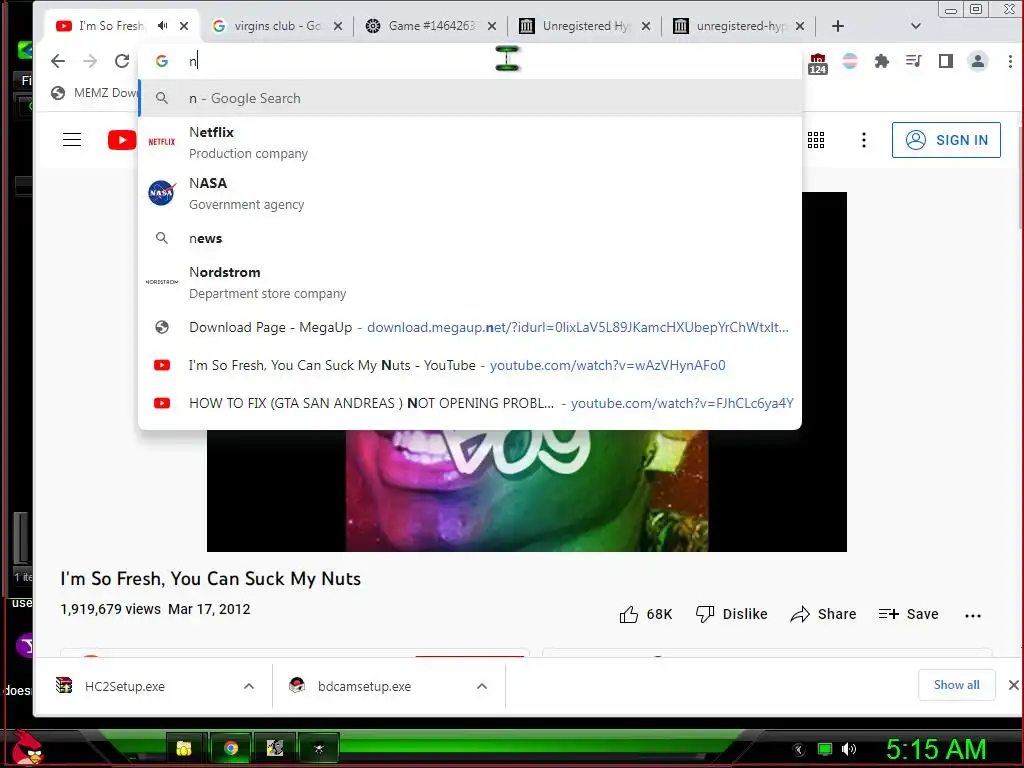This screenshot has width=1024, height=768.
Task: Open a new tab with the plus button
Action: click(x=838, y=26)
